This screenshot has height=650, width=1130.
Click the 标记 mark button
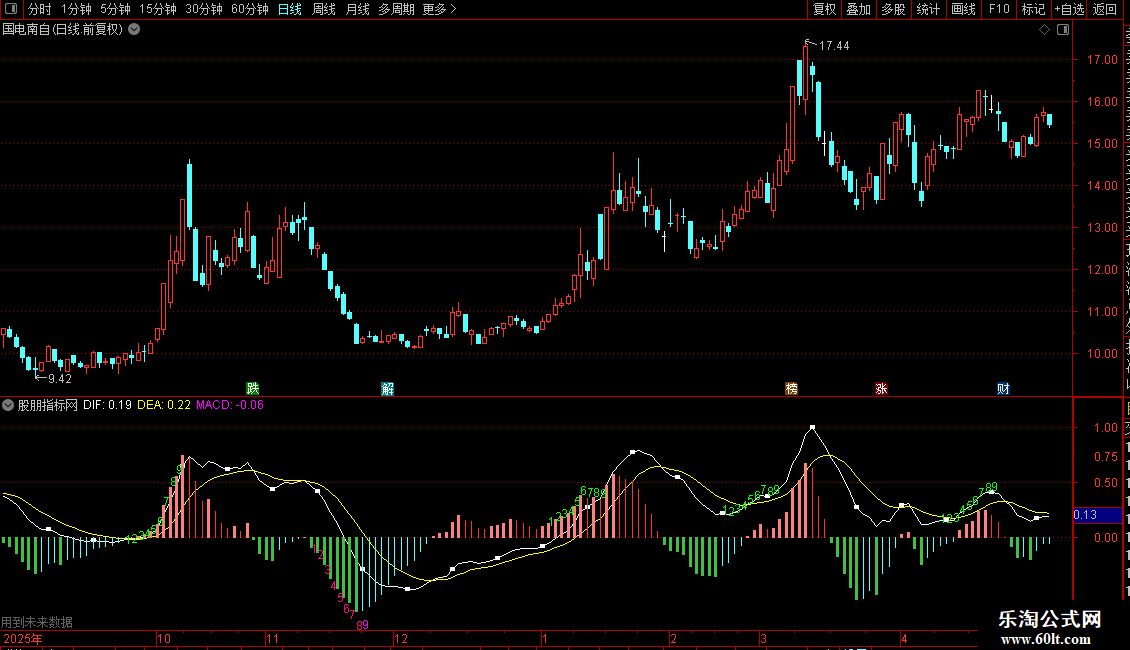pos(1033,9)
